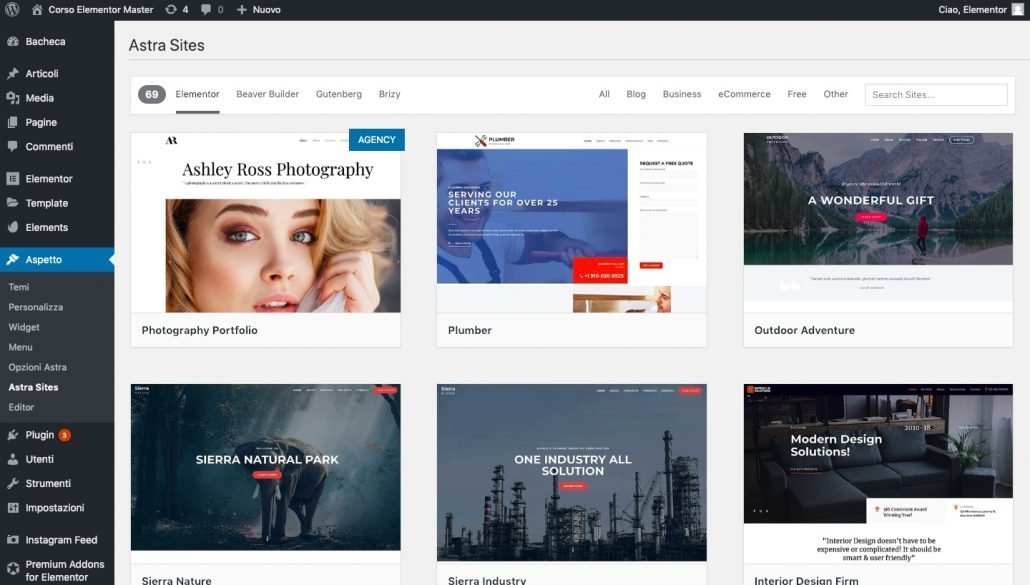Click the Media library icon
This screenshot has height=585, width=1030.
(x=12, y=98)
